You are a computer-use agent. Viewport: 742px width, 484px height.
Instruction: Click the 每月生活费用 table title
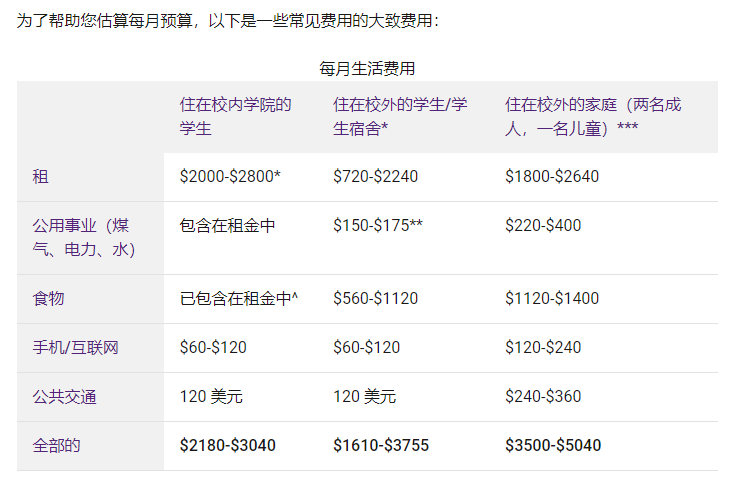[x=367, y=68]
